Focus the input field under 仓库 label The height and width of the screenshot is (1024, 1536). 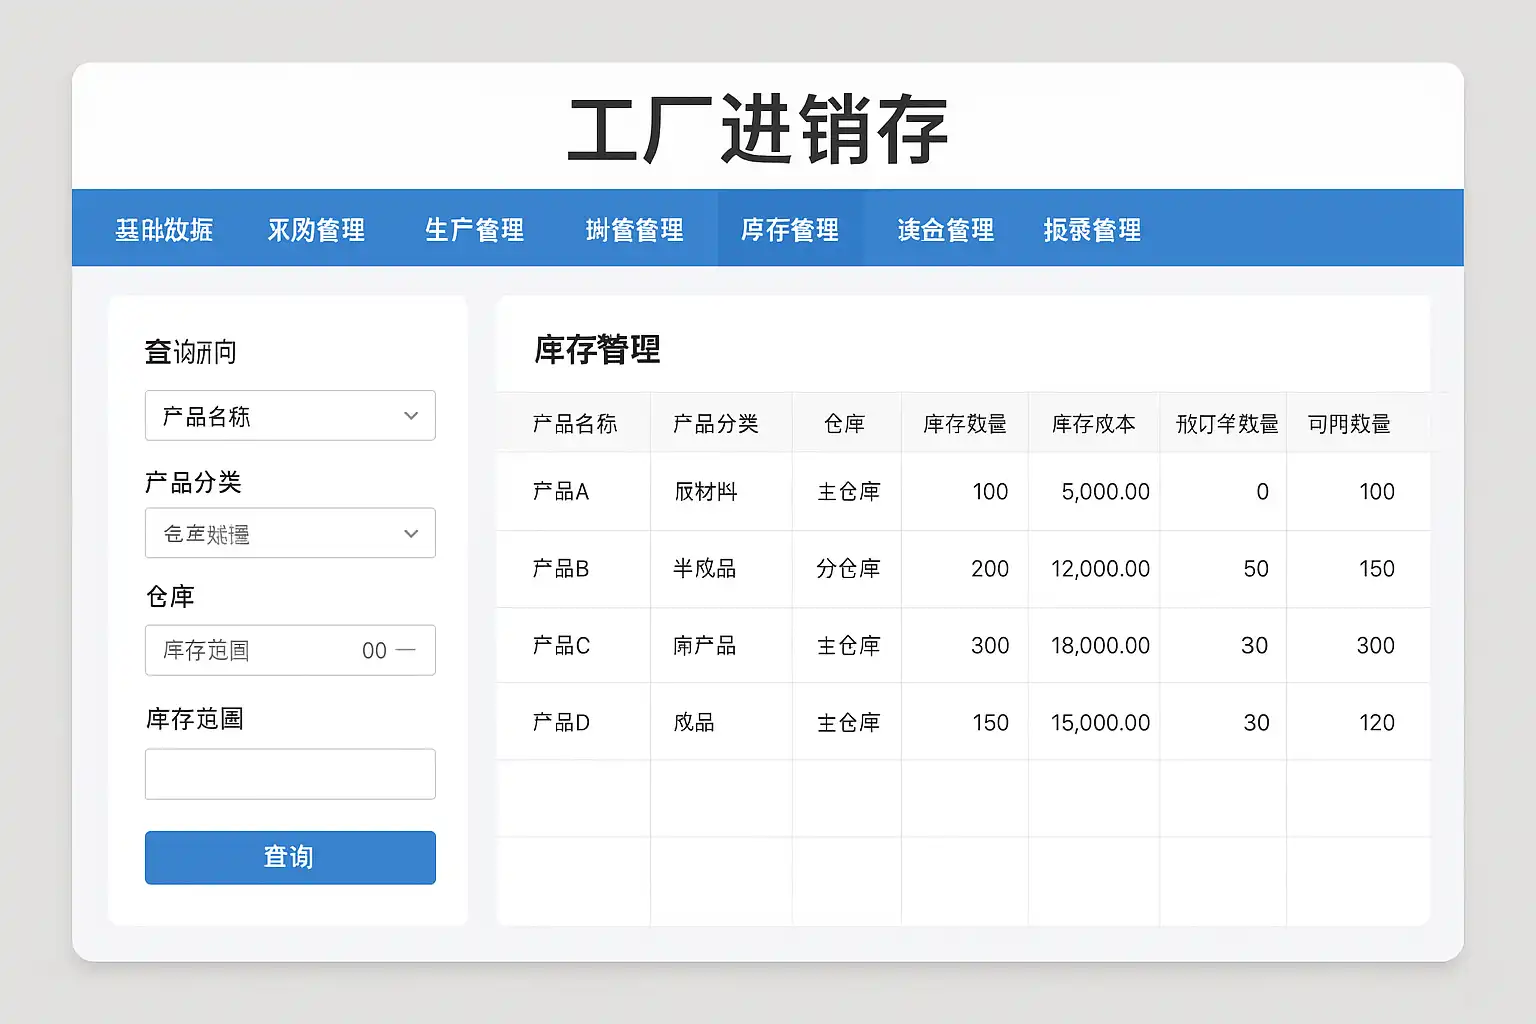pyautogui.click(x=260, y=650)
